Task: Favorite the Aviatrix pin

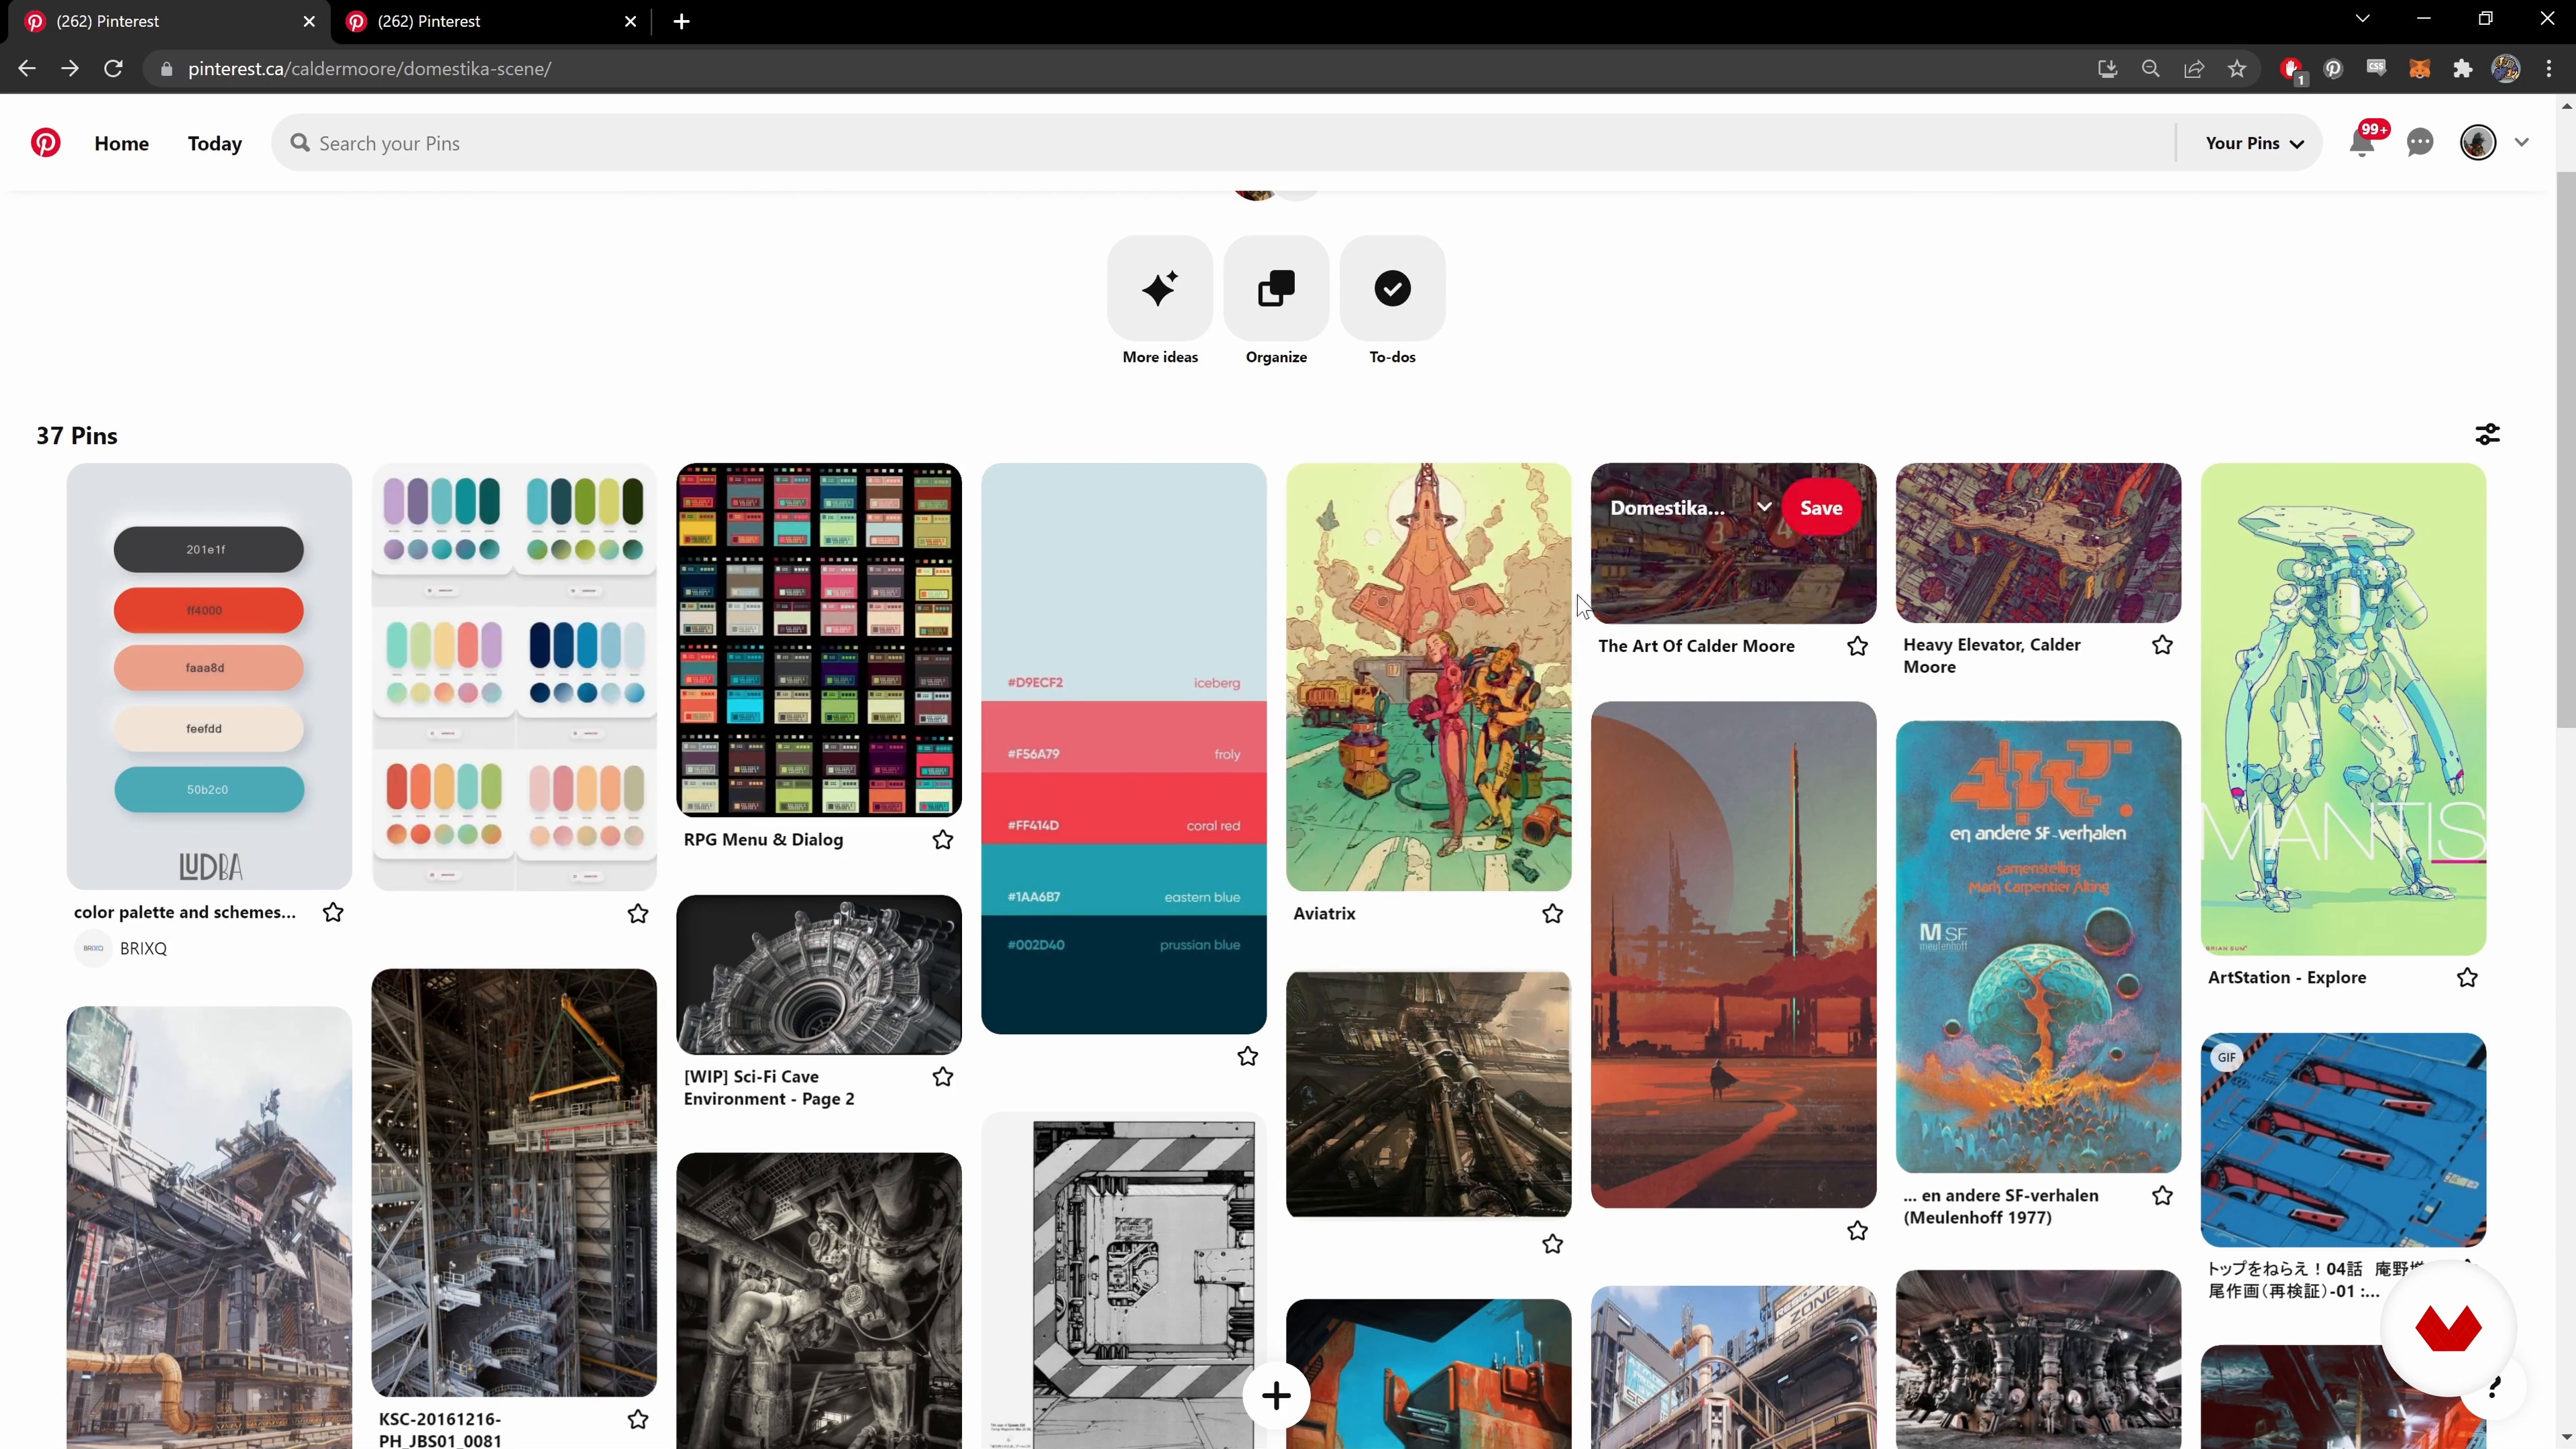Action: tap(1552, 913)
